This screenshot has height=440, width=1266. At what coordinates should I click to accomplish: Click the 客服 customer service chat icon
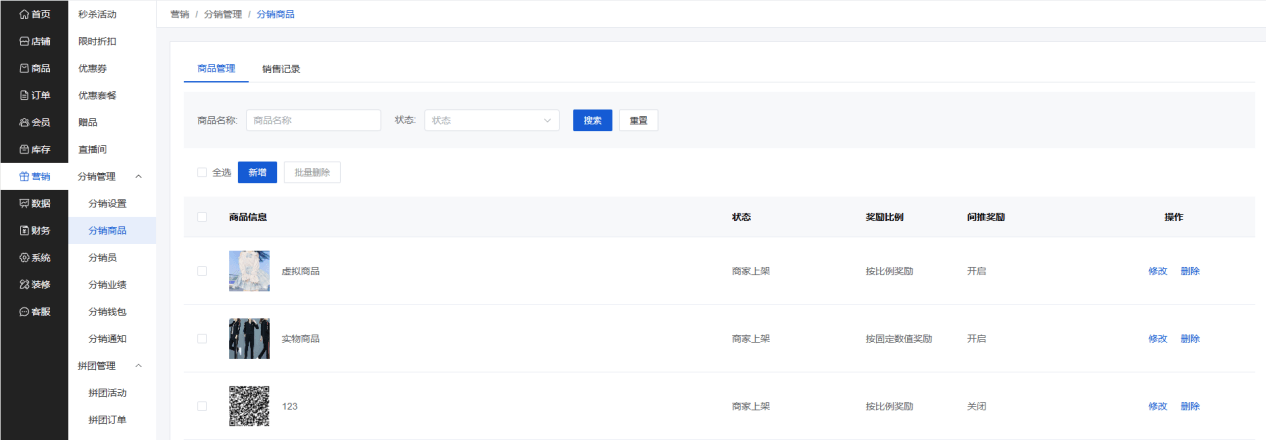[24, 311]
